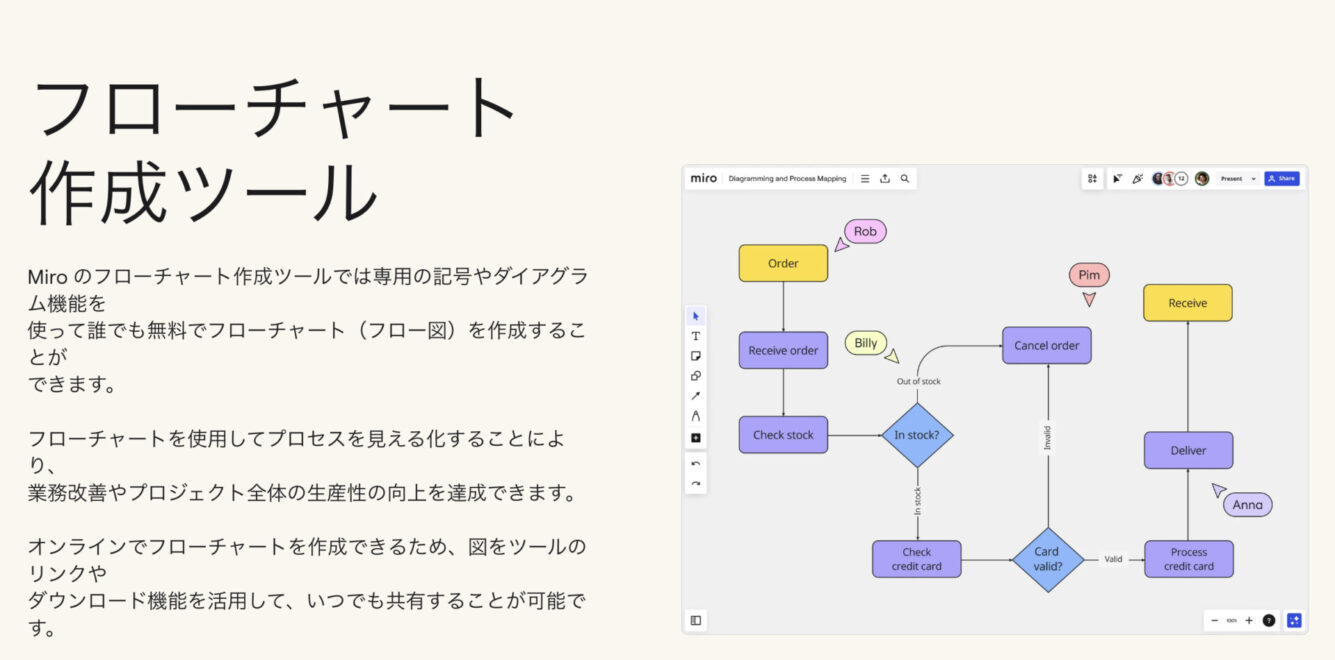
Task: Open the Shapes tool in Miro toolbar
Action: point(696,376)
